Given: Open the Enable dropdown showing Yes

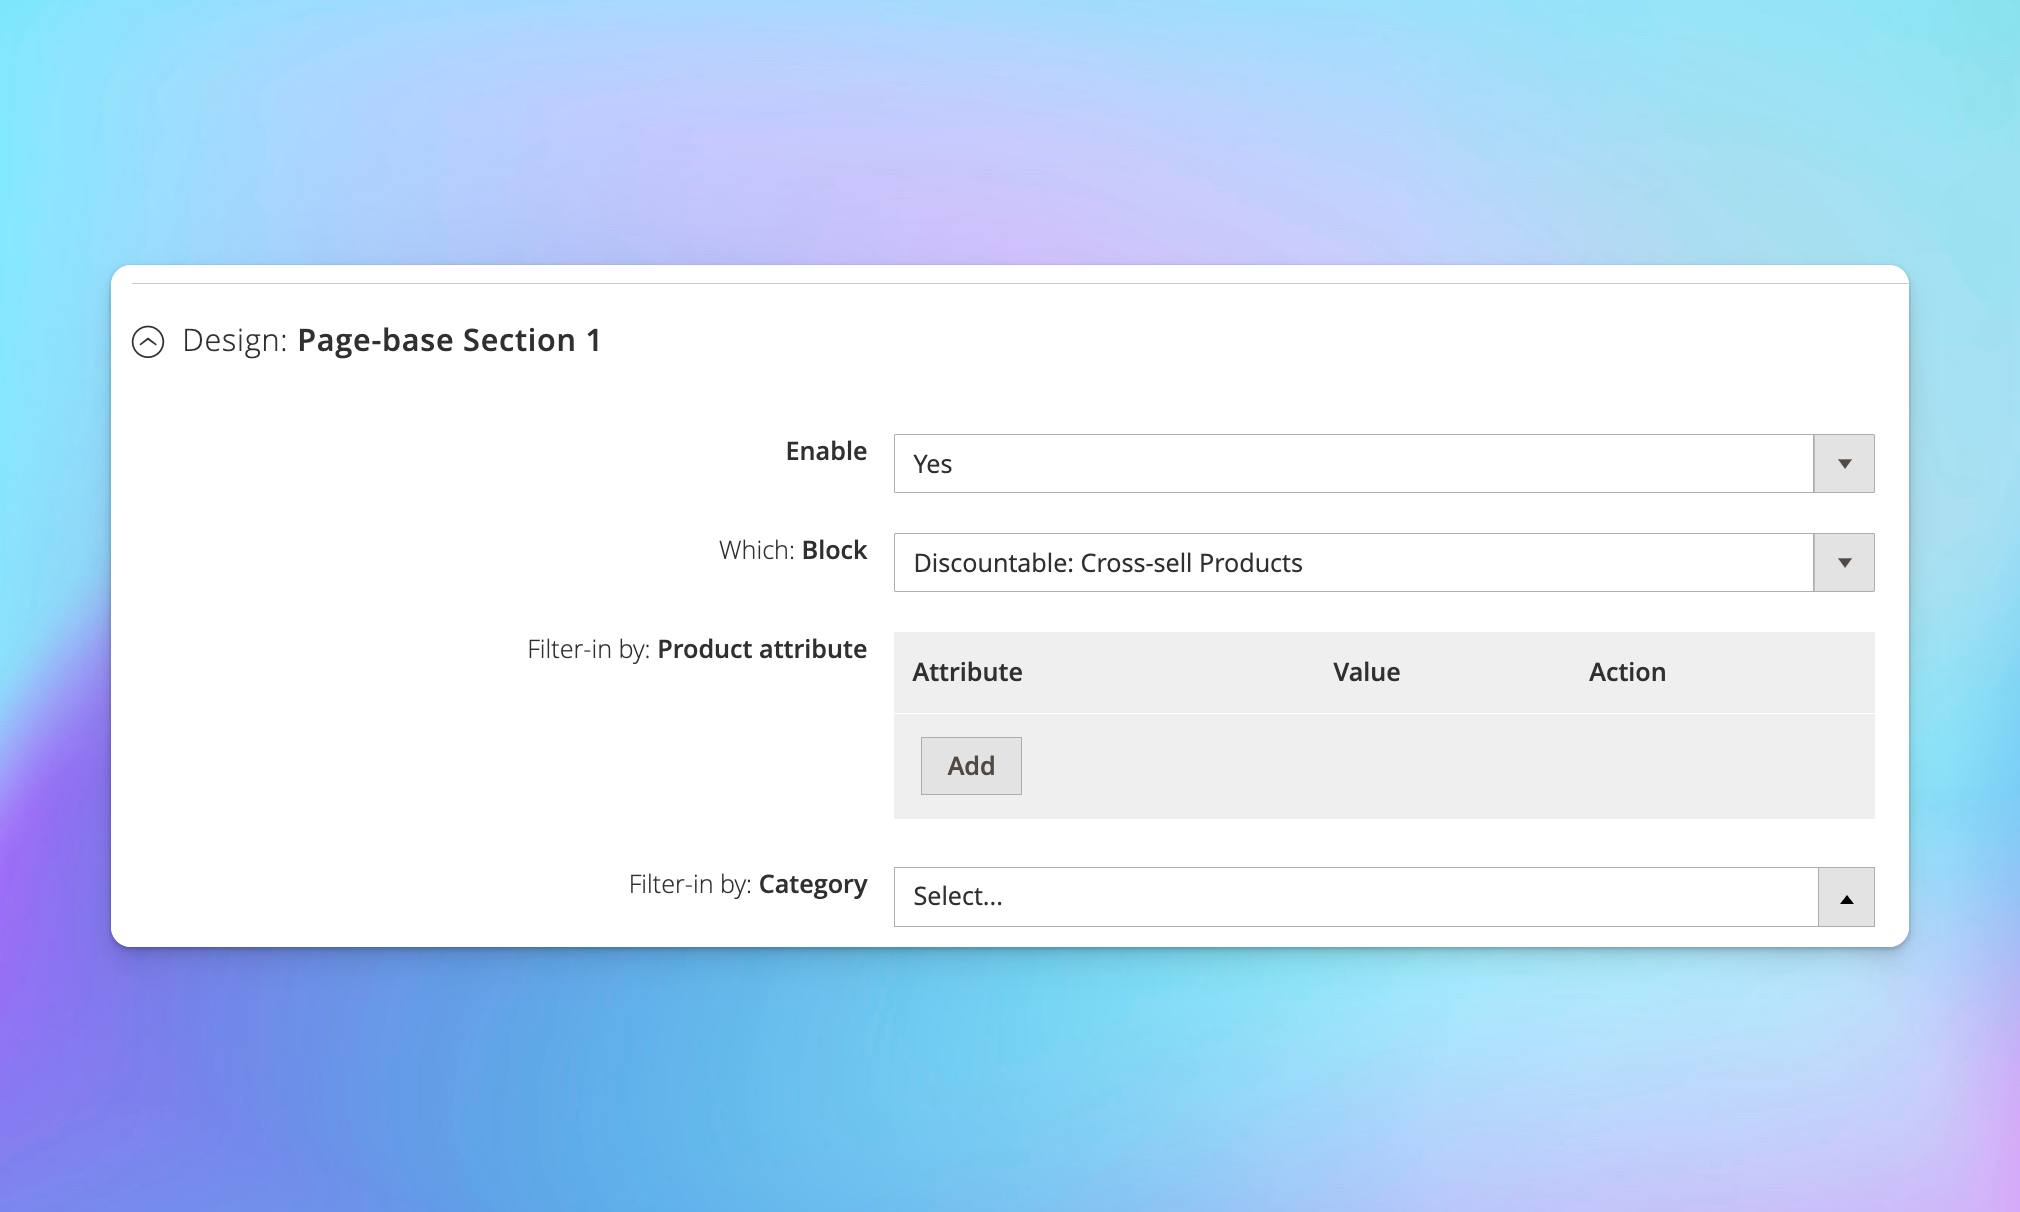Looking at the screenshot, I should pyautogui.click(x=1383, y=463).
